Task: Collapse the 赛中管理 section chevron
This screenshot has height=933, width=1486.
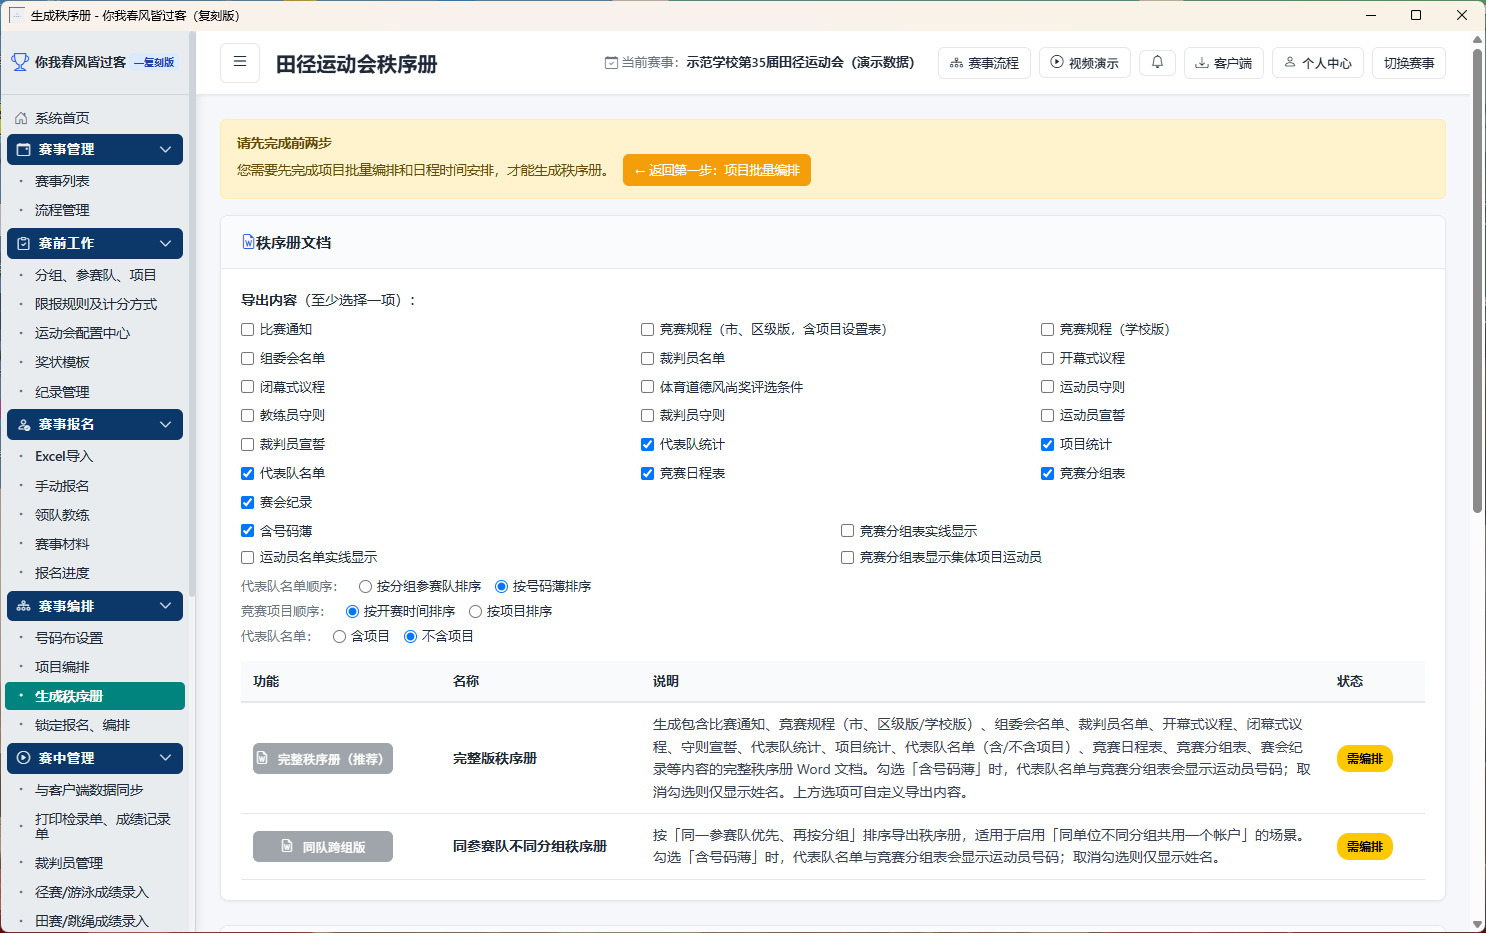Action: coord(165,758)
